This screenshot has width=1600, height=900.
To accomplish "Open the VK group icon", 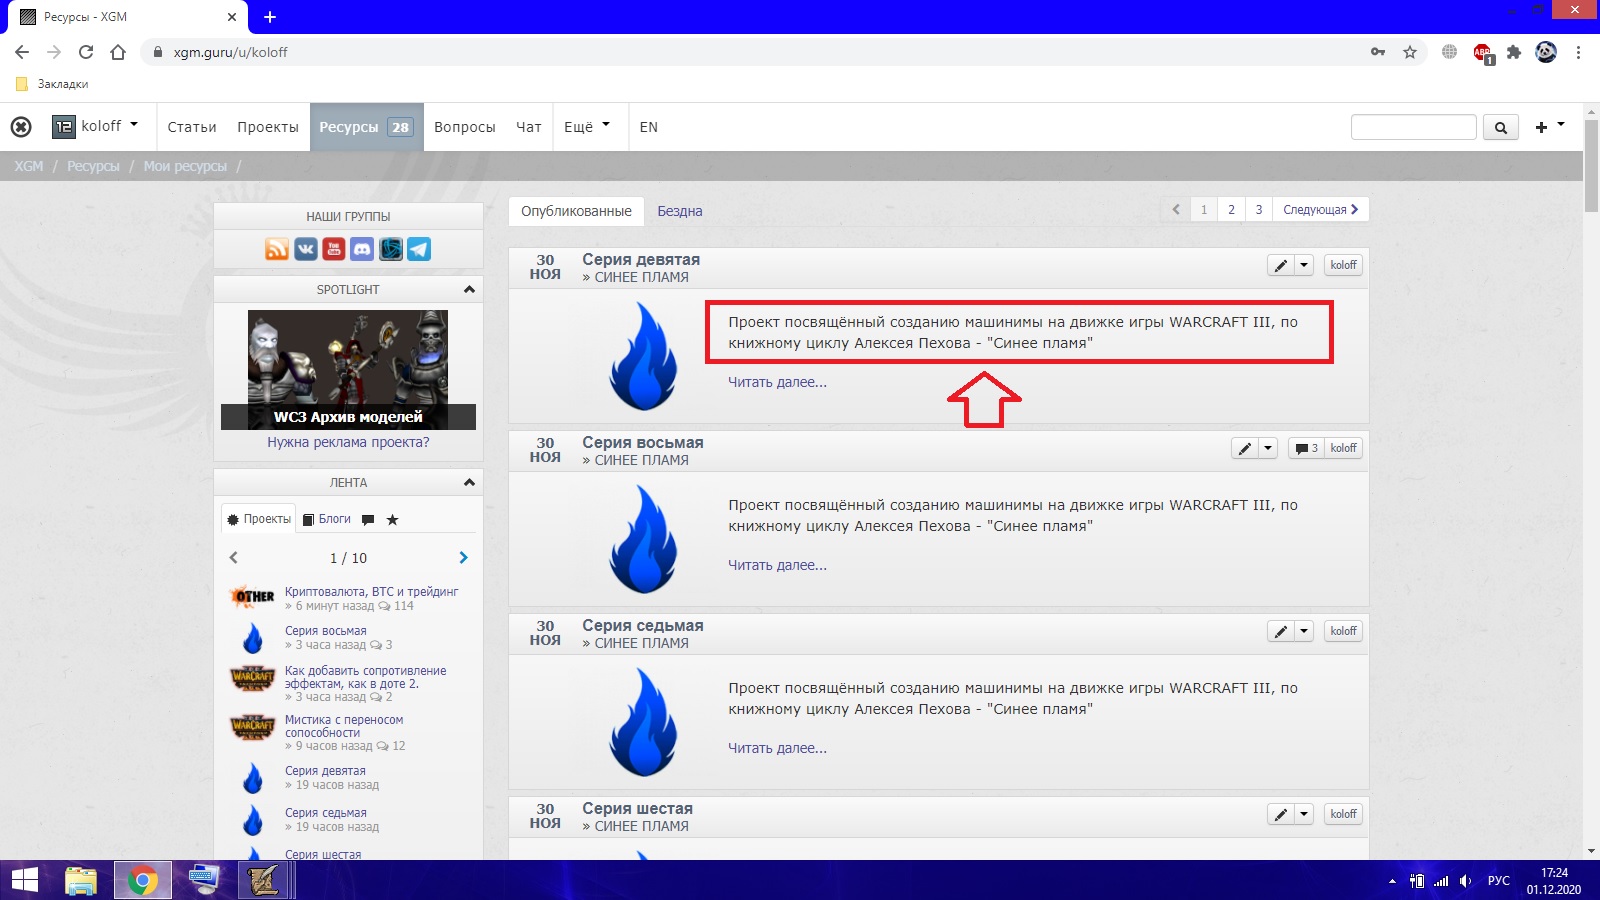I will point(306,249).
